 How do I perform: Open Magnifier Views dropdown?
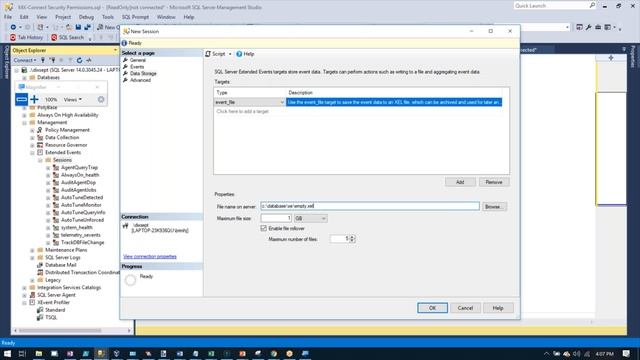click(x=72, y=99)
